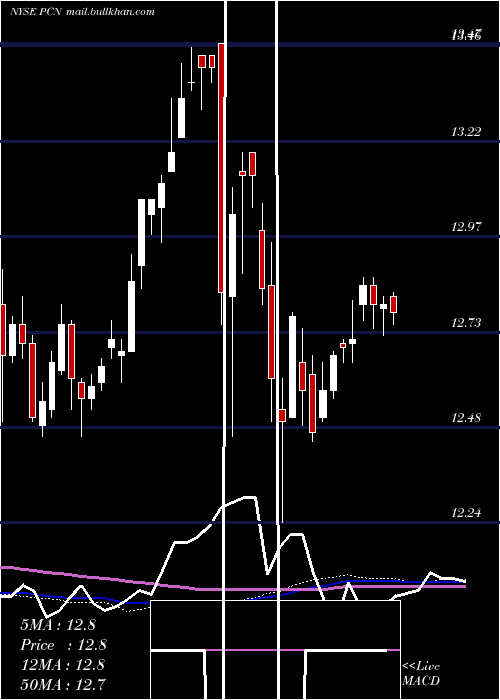Click the 12MA : 12.8 value
The image size is (500, 700).
(x=63, y=665)
